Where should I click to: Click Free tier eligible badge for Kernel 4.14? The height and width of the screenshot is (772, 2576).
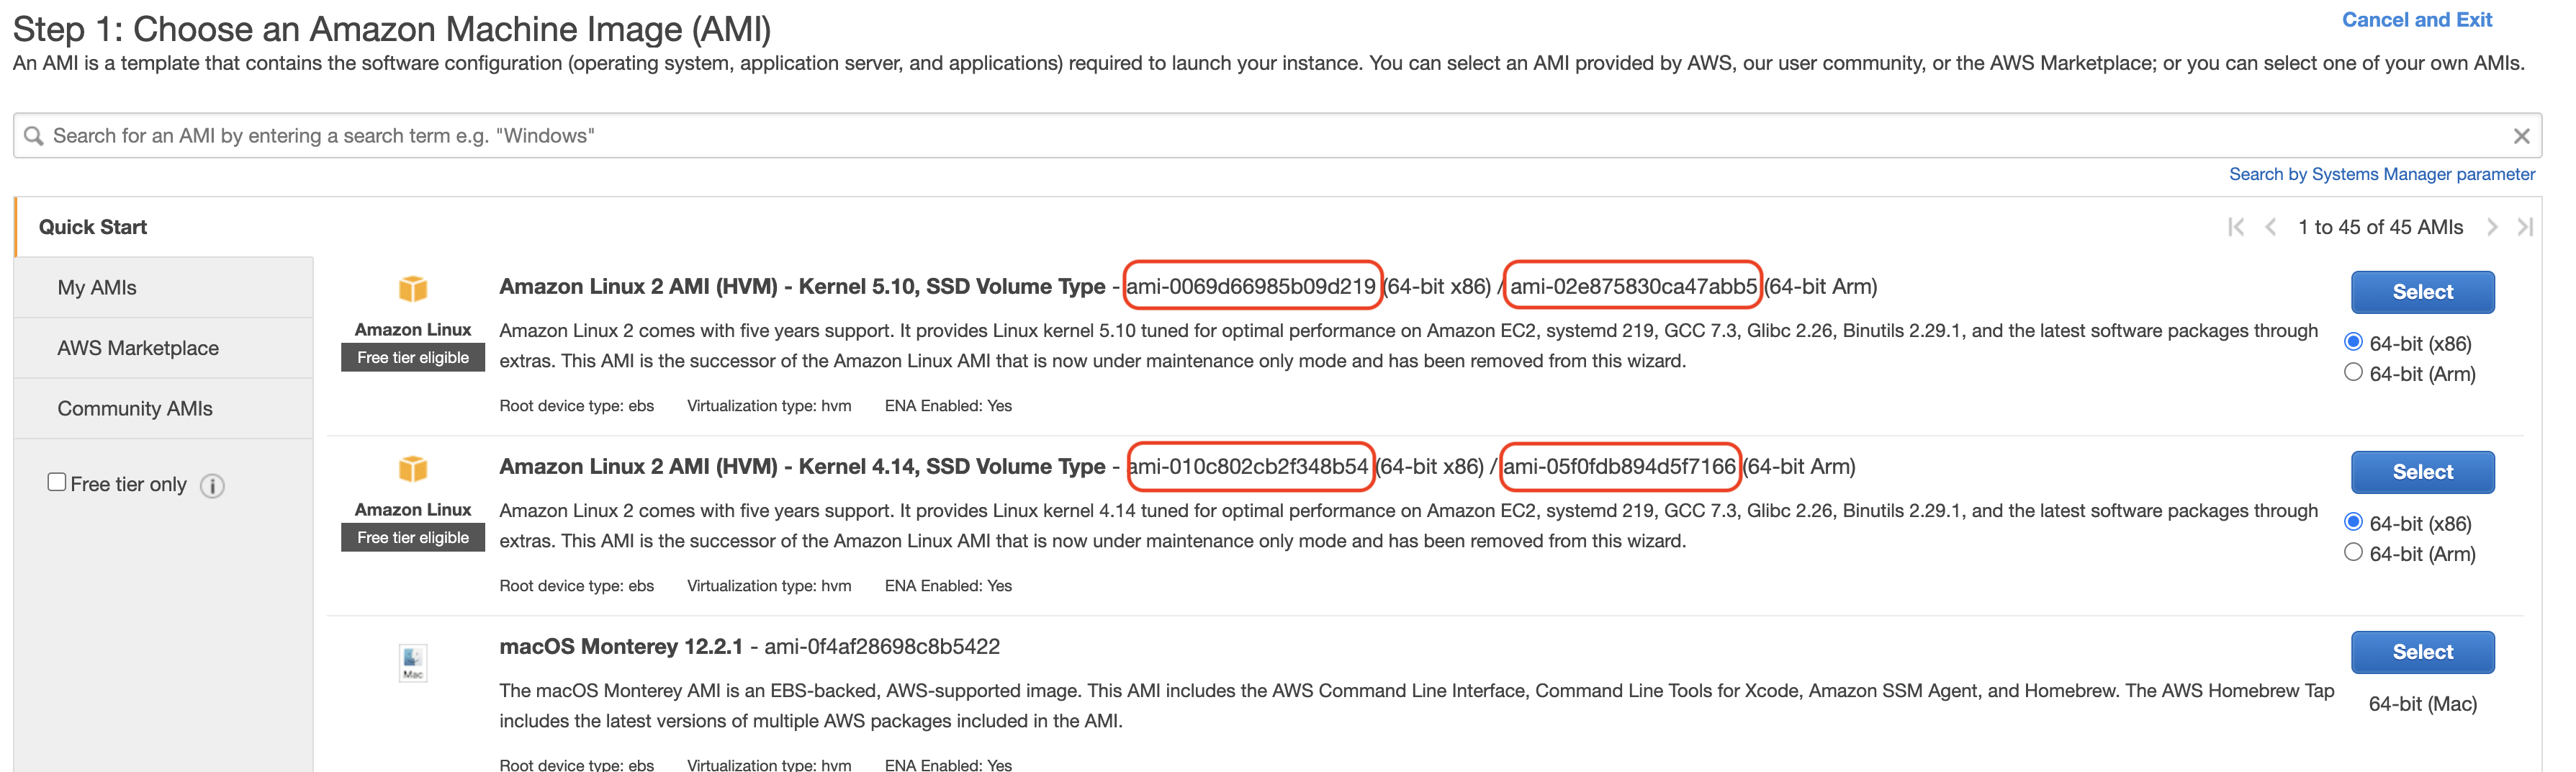[413, 538]
